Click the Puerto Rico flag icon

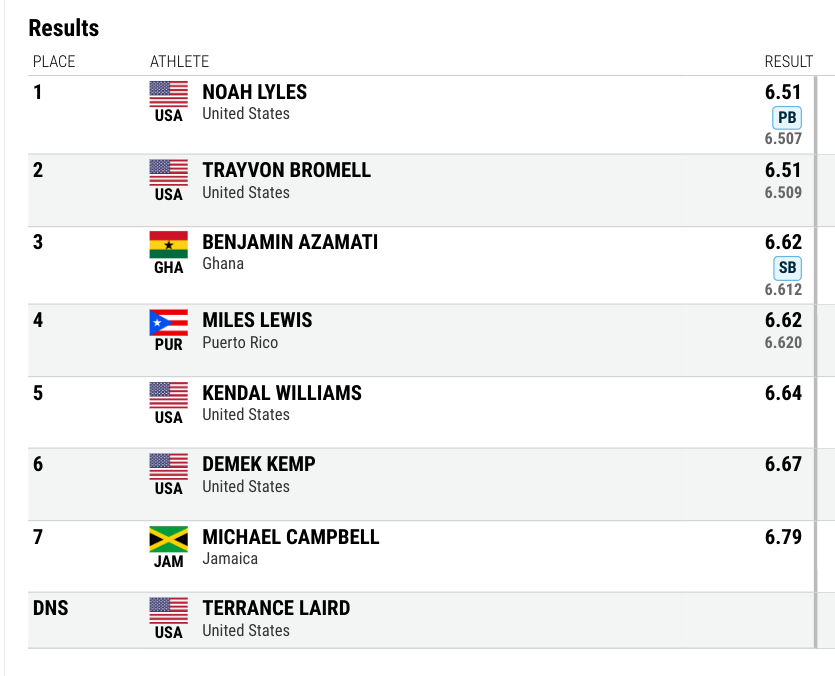click(168, 322)
